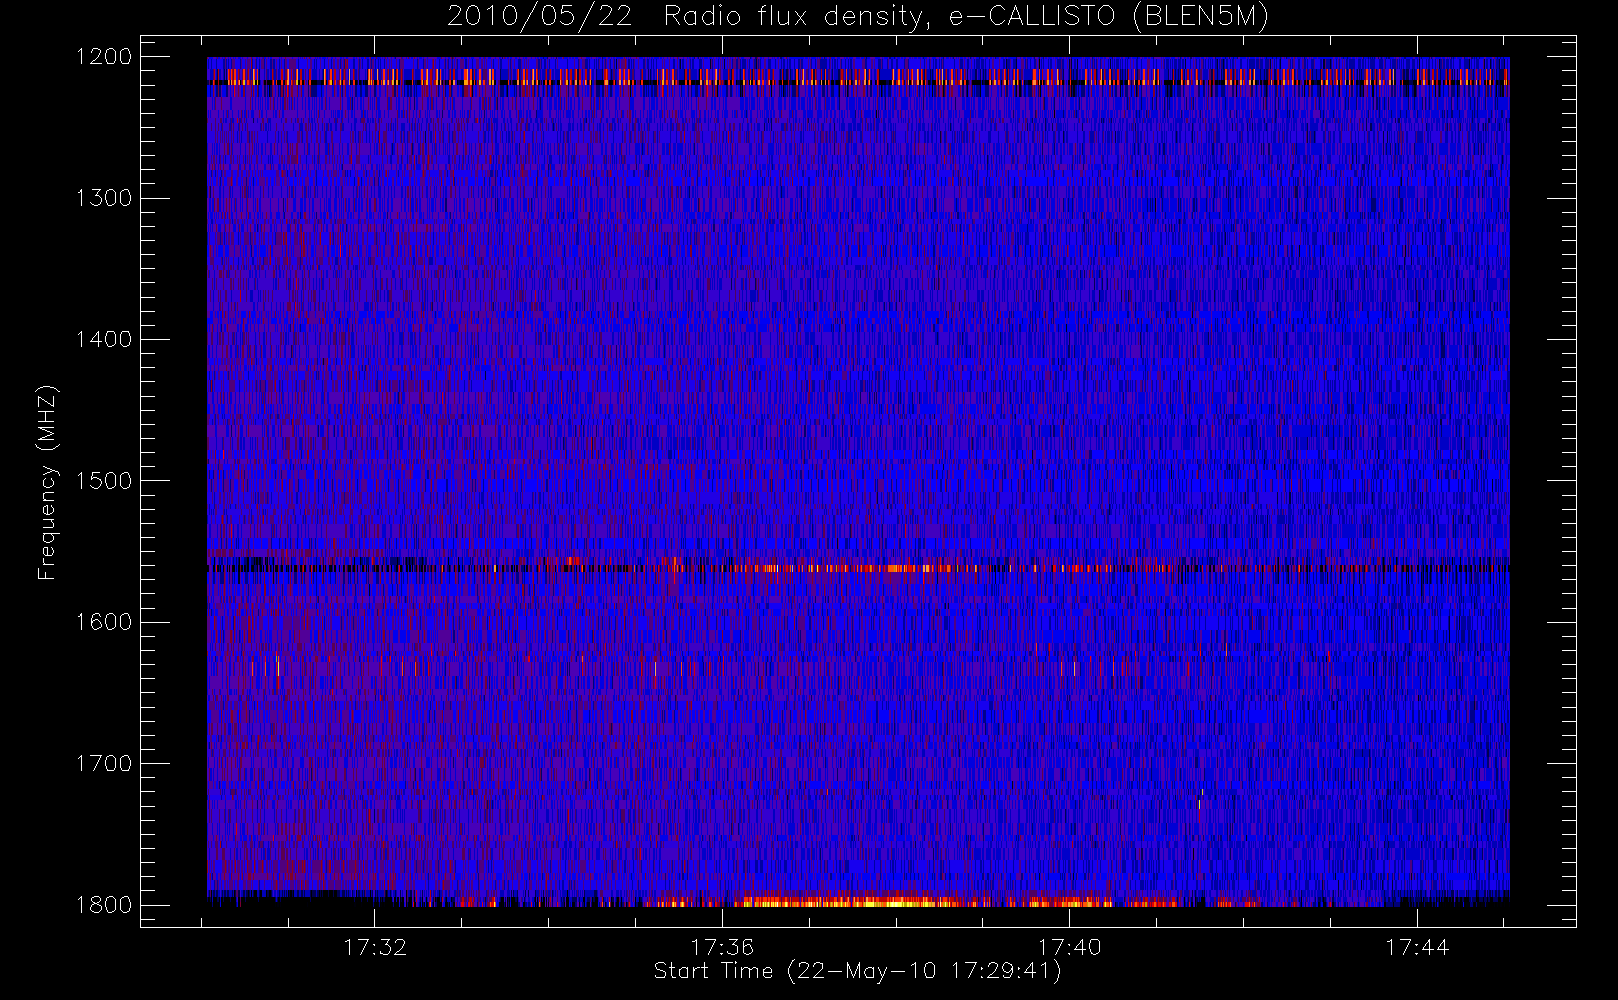Click the 1400 frequency tick label
This screenshot has width=1618, height=1000.
[104, 339]
